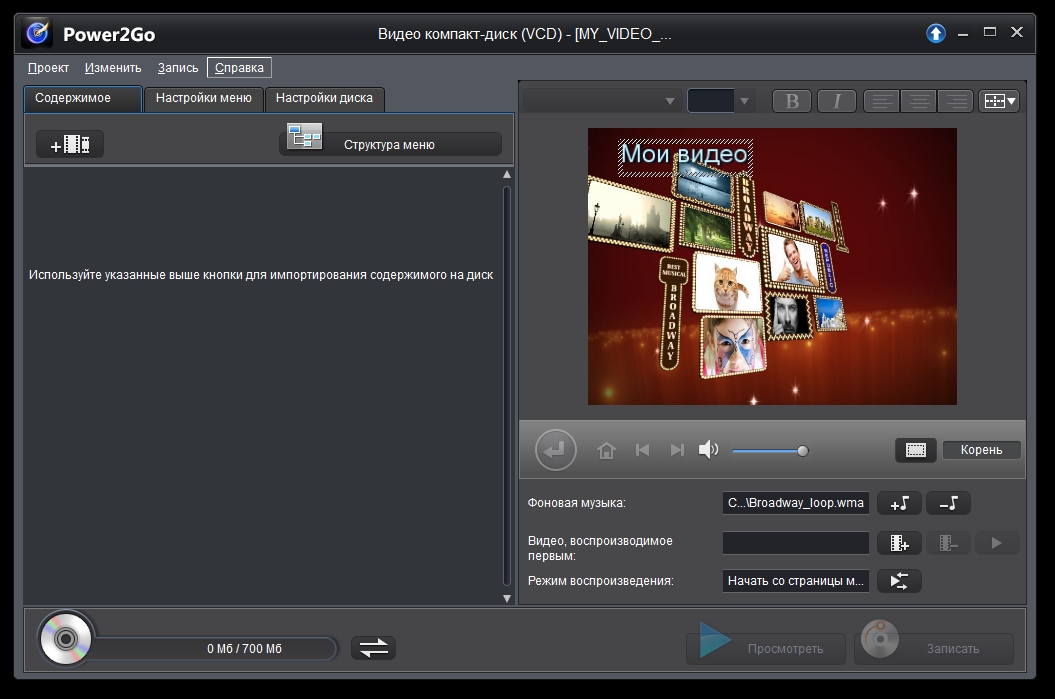
Task: Open the Проект menu
Action: 48,68
